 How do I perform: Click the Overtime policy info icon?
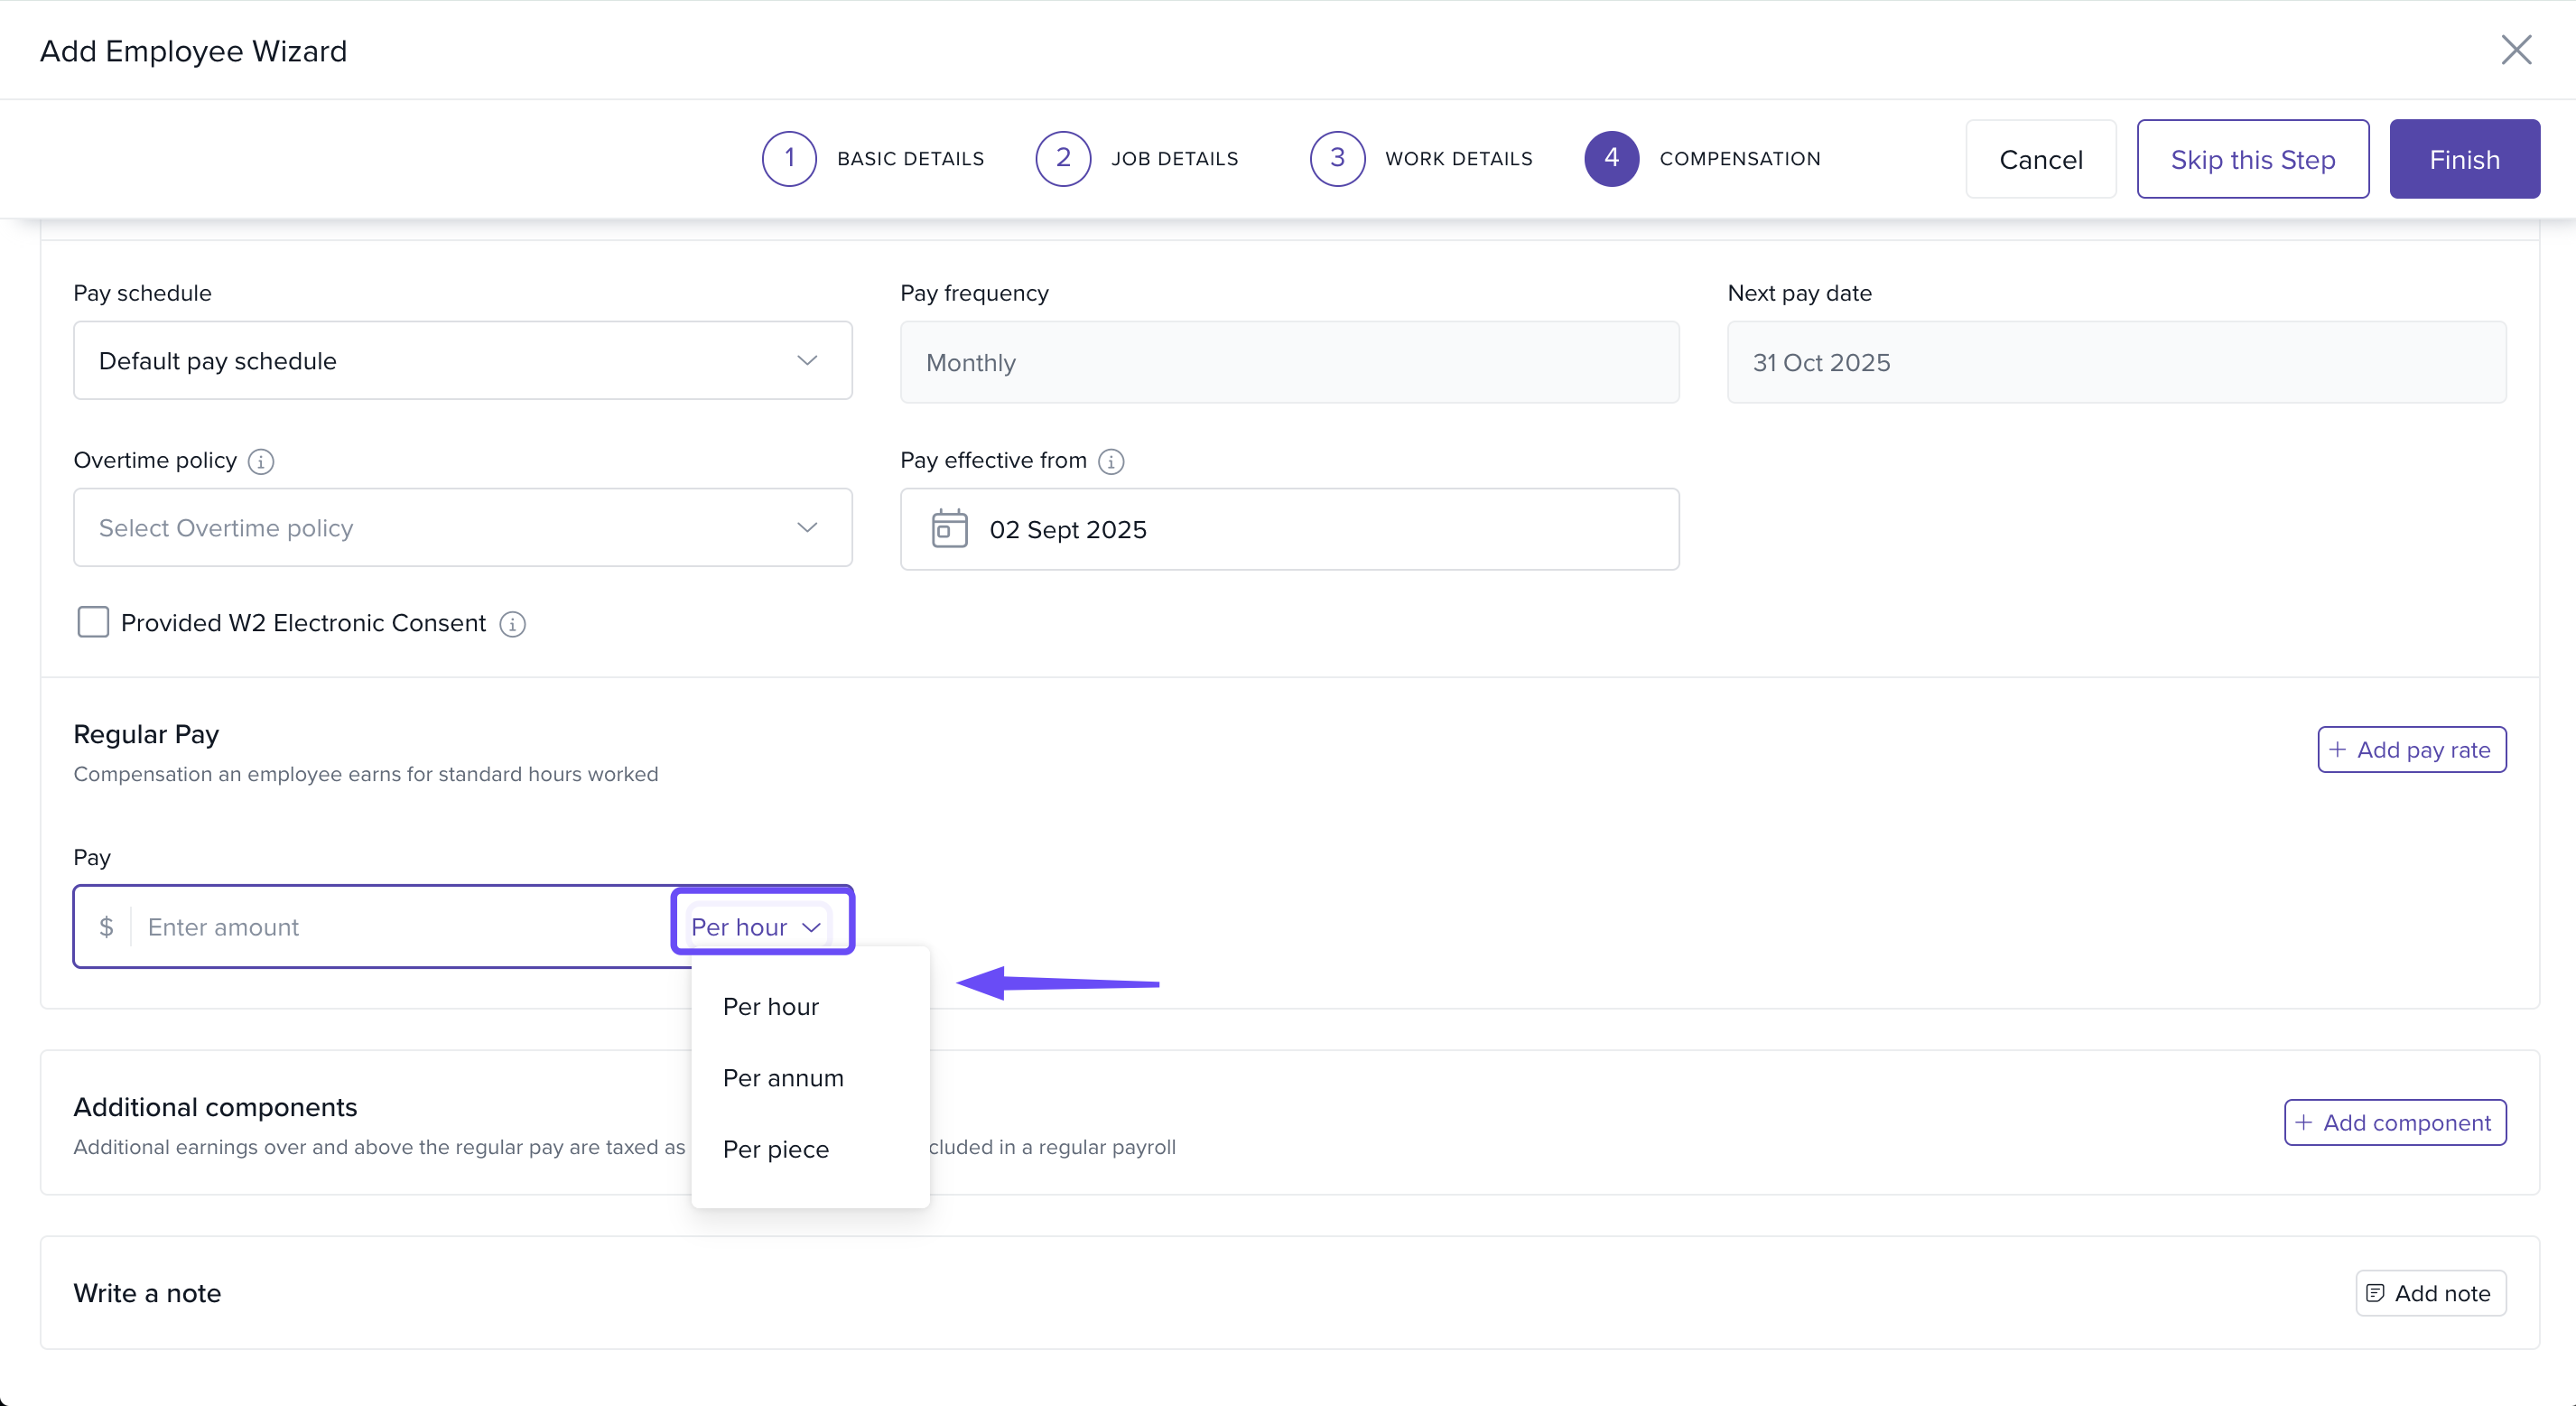(x=261, y=461)
